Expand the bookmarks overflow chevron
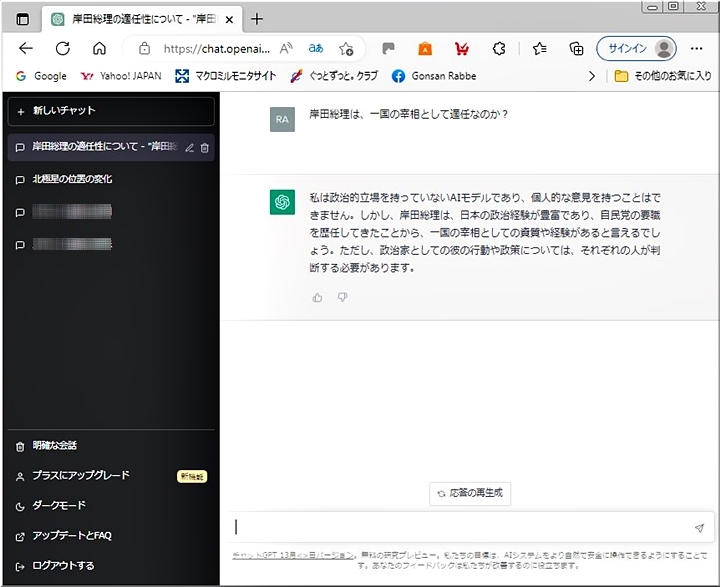The height and width of the screenshot is (587, 720). click(x=592, y=76)
